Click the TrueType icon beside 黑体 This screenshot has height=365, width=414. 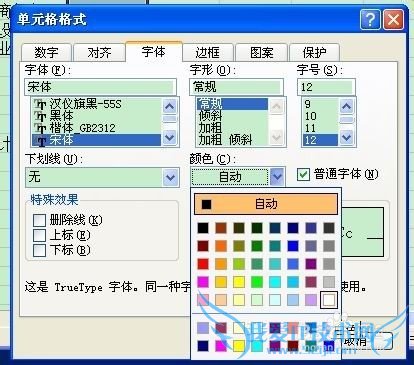point(41,117)
